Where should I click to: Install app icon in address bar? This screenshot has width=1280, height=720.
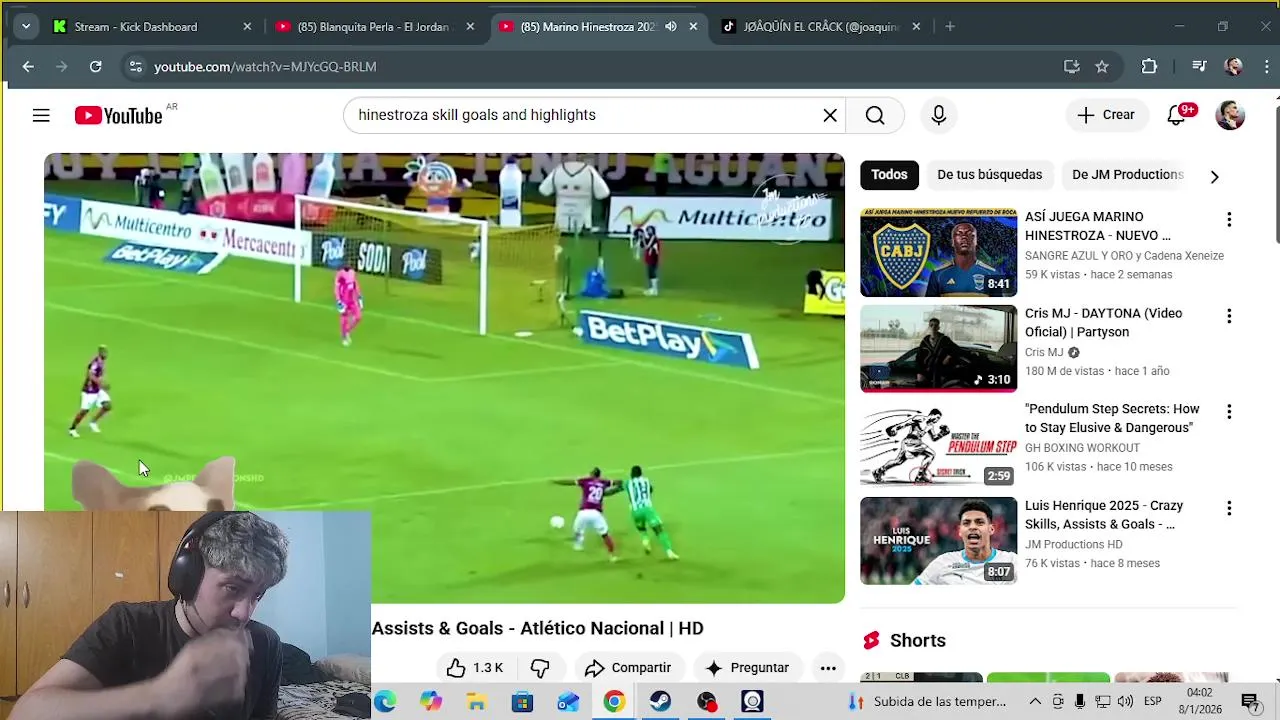(x=1072, y=66)
